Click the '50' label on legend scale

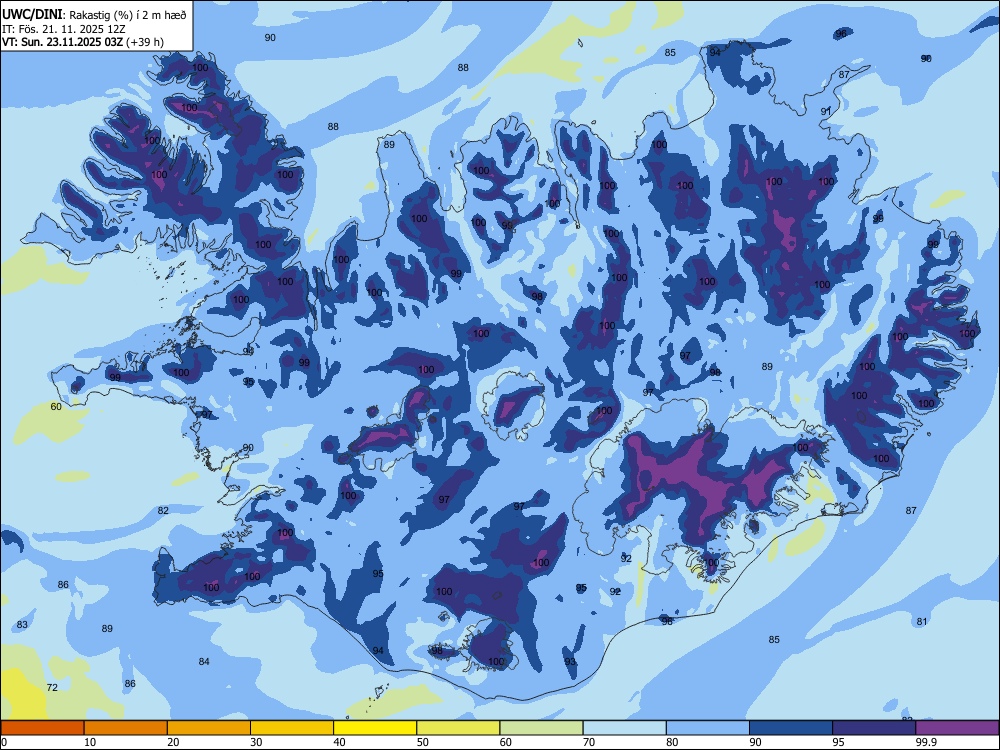(423, 742)
